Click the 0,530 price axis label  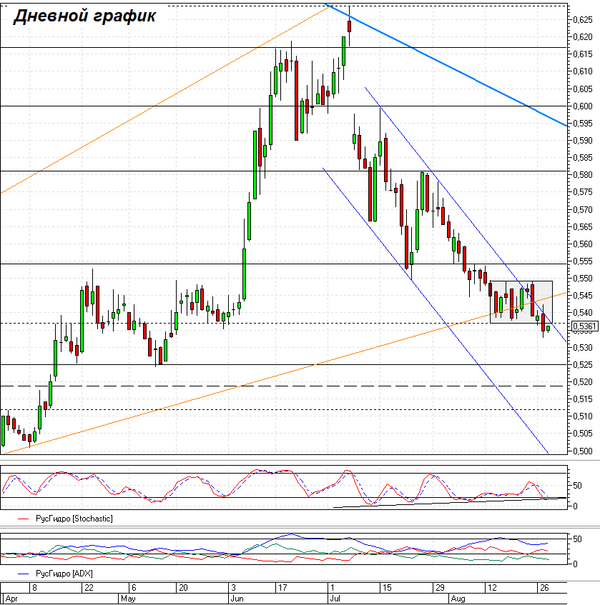click(x=582, y=347)
